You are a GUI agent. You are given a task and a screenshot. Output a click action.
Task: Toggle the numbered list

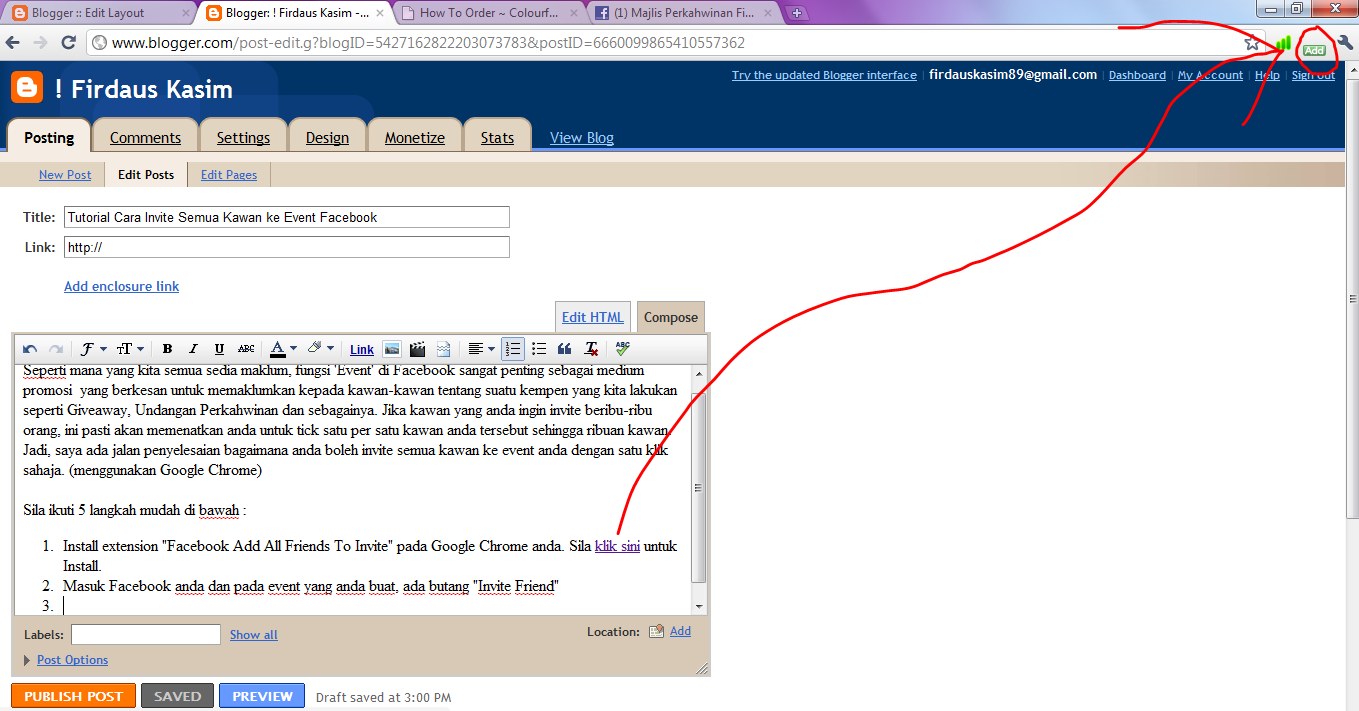513,349
